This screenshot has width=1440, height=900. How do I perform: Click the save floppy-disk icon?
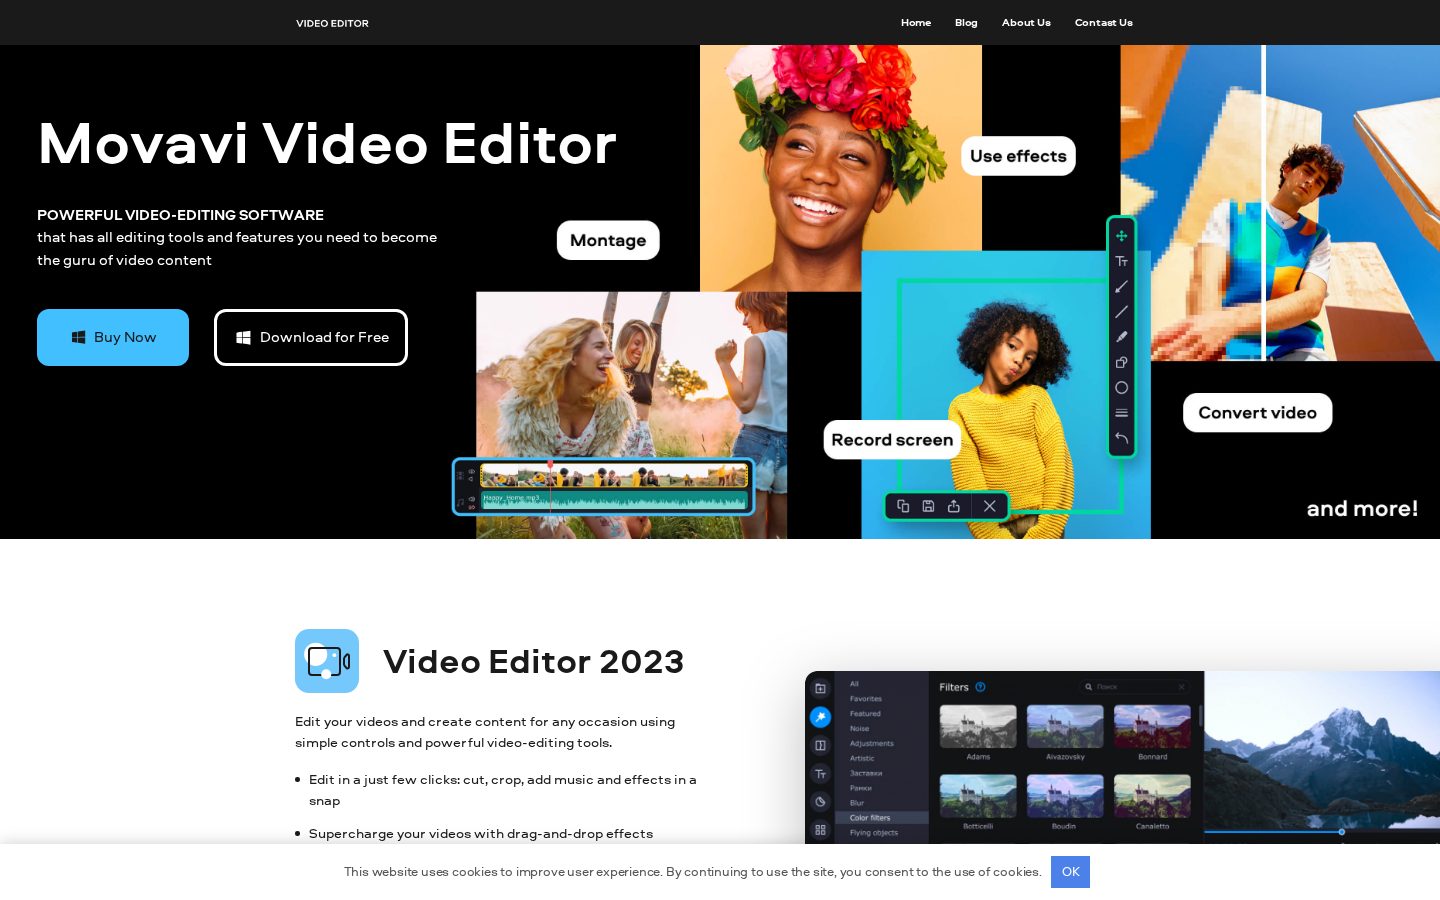[x=928, y=506]
